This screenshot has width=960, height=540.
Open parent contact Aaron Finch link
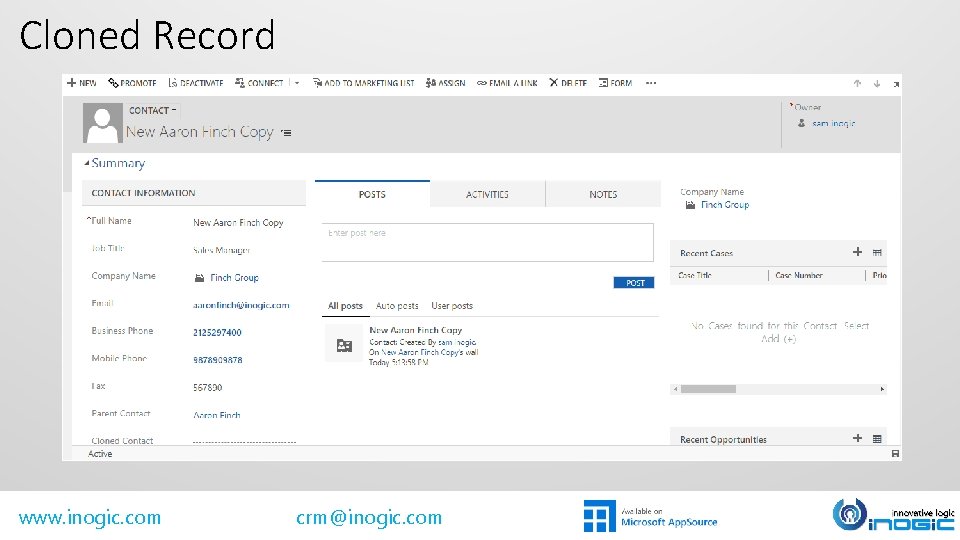click(x=217, y=414)
